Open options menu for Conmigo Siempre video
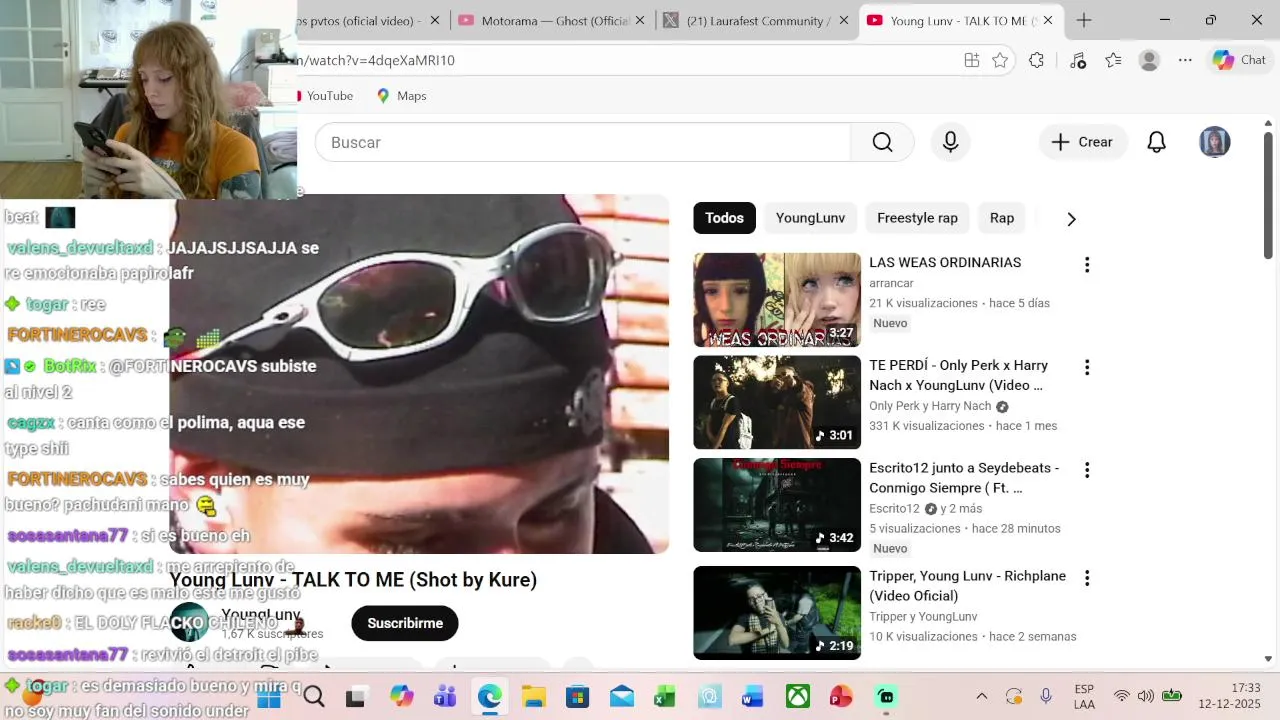This screenshot has height=720, width=1280. click(1086, 470)
